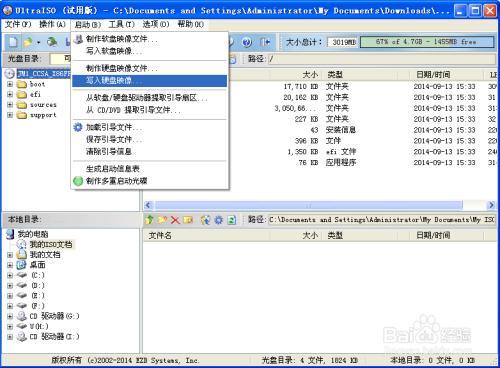Image resolution: width=500 pixels, height=368 pixels.
Task: Open the 操作(A) menu
Action: tap(52, 24)
